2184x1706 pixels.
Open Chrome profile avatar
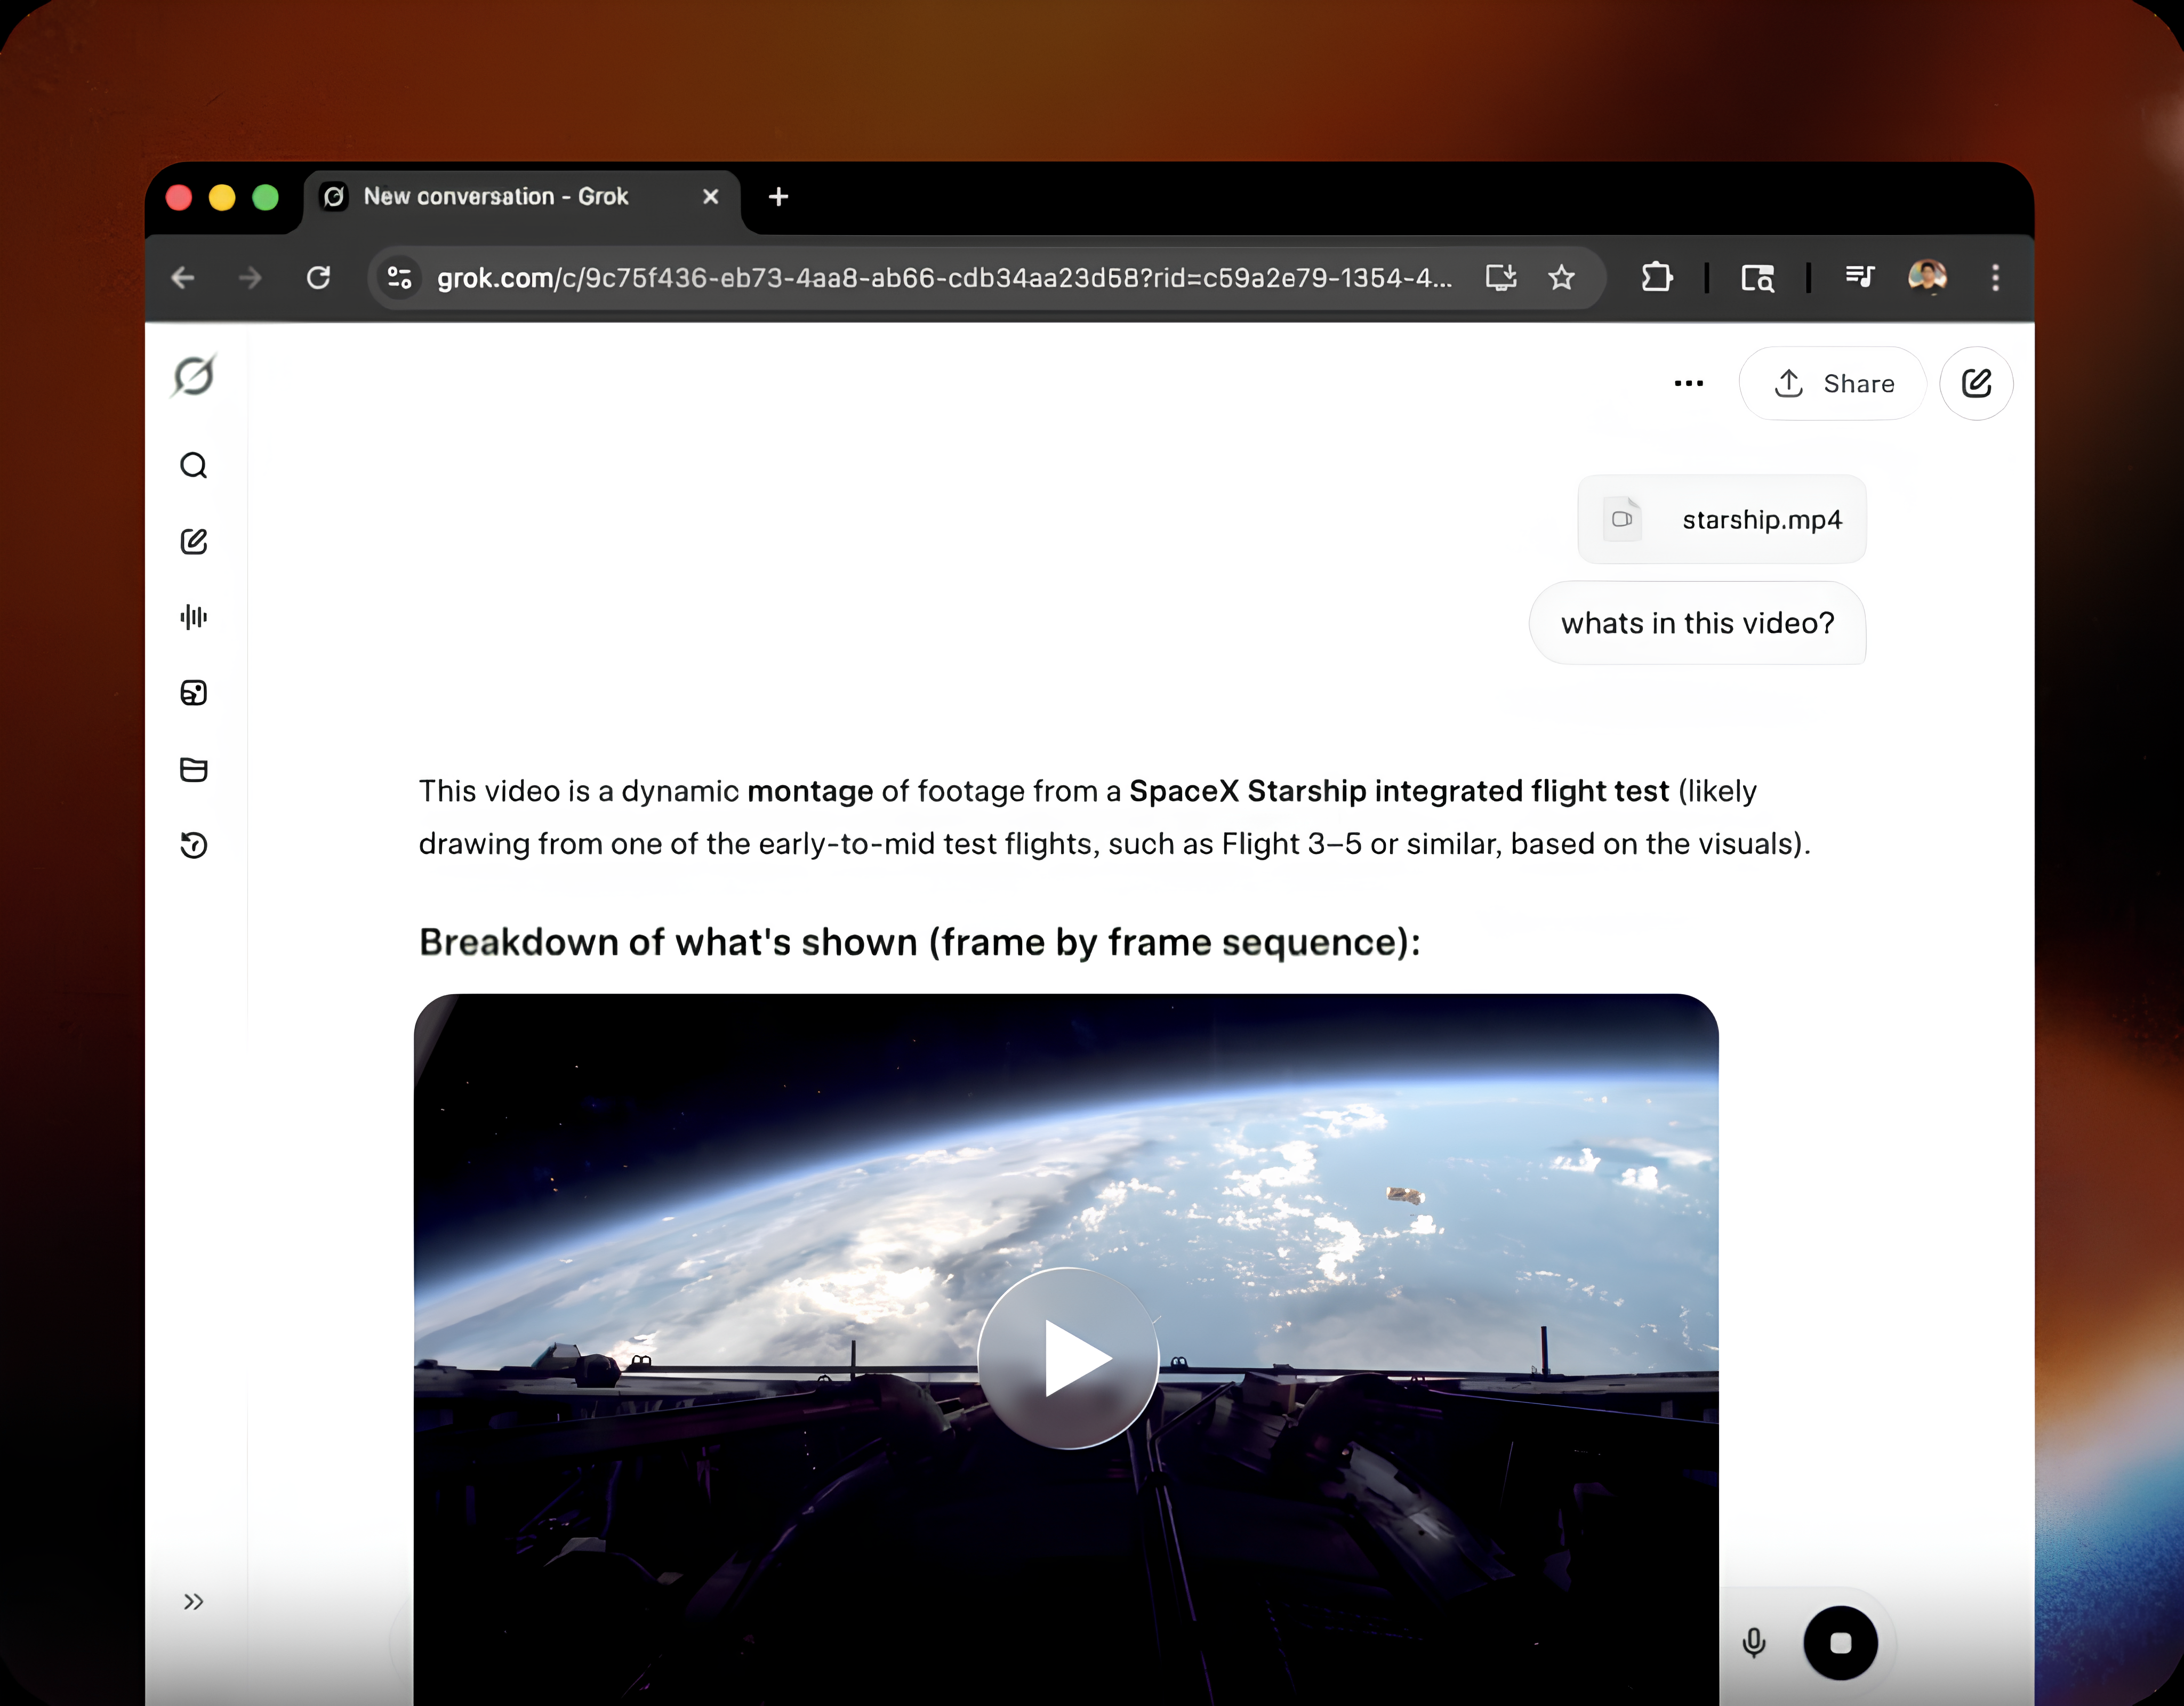coord(1928,277)
